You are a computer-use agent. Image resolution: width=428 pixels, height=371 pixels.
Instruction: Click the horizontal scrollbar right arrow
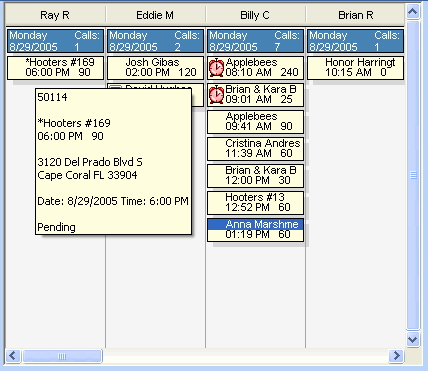point(396,356)
